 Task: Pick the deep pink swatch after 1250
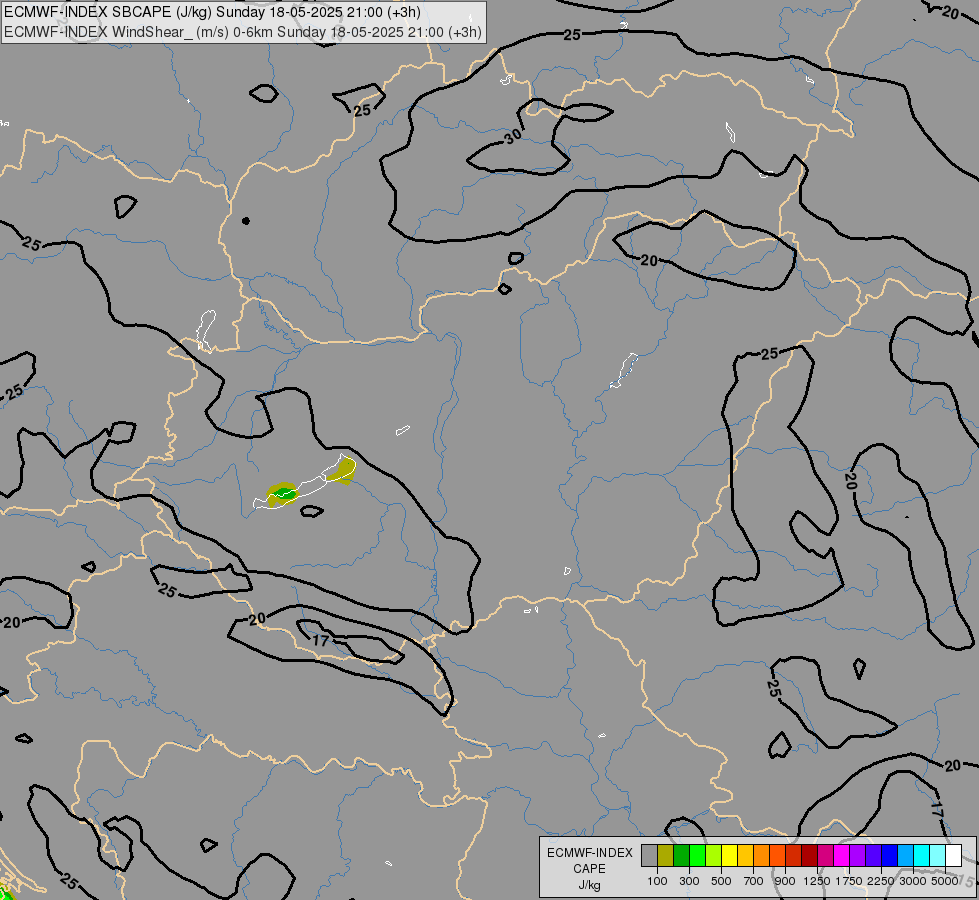pyautogui.click(x=825, y=855)
